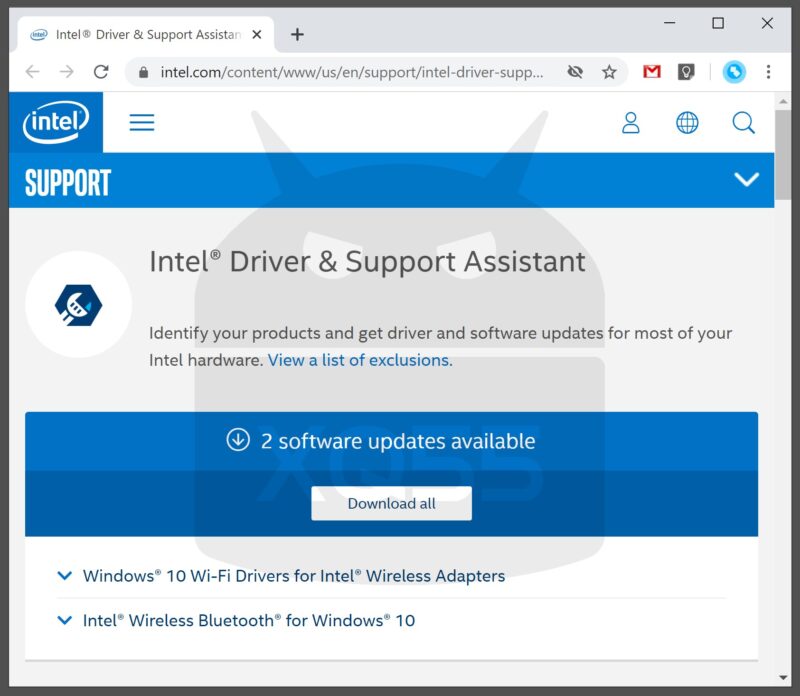This screenshot has height=696, width=800.
Task: Open the View a list of exclusions link
Action: pos(360,360)
